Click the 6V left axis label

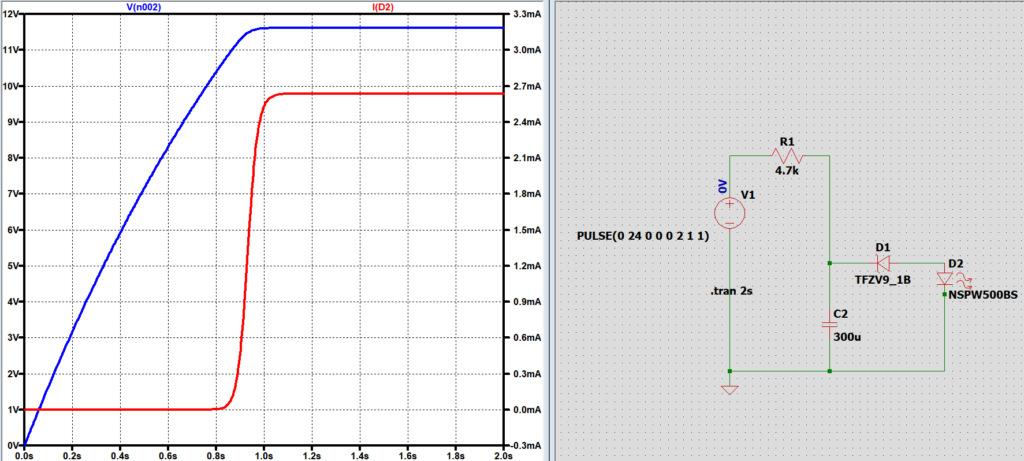pyautogui.click(x=14, y=230)
